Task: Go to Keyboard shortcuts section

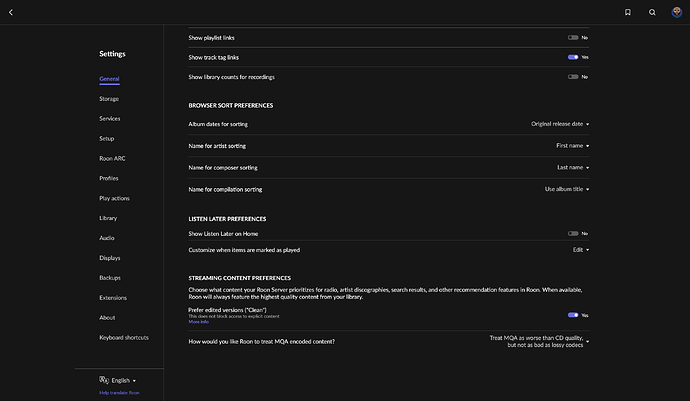Action: coord(125,337)
